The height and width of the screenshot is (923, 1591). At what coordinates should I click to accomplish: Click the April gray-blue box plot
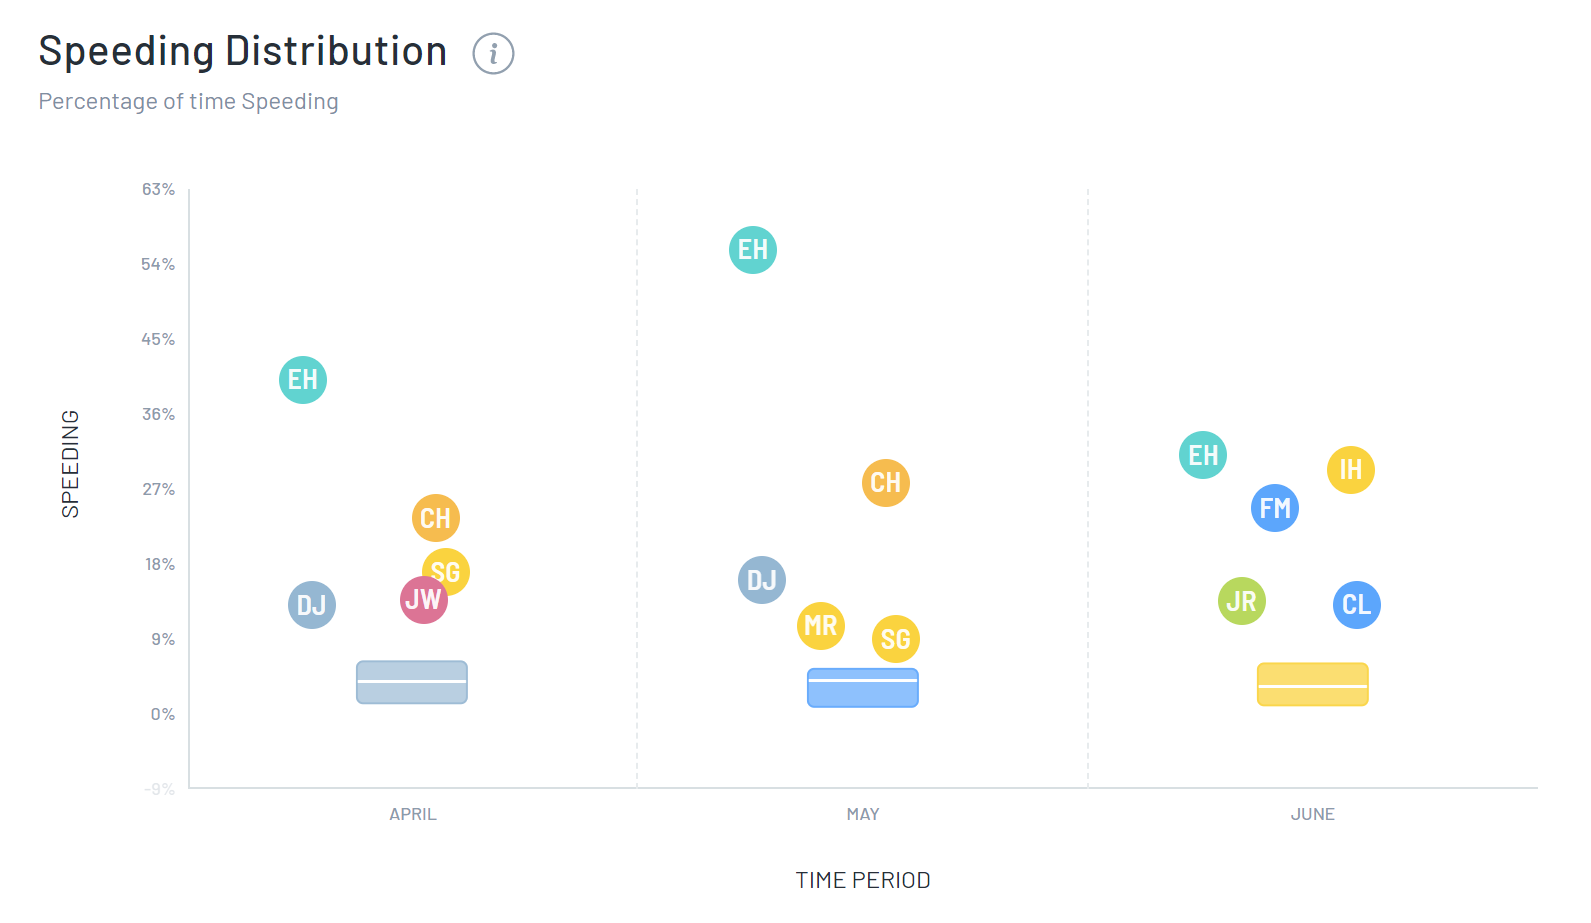(412, 682)
